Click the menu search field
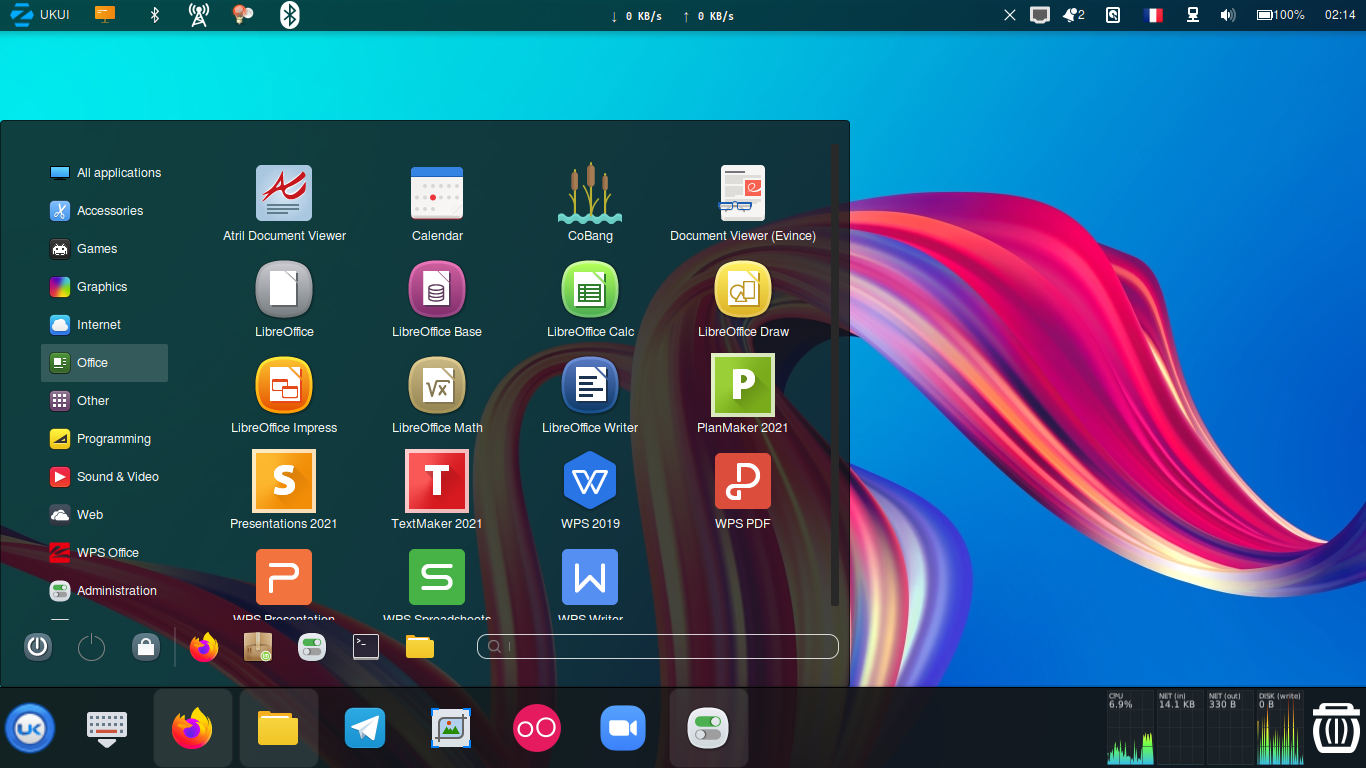Viewport: 1366px width, 768px height. tap(657, 647)
